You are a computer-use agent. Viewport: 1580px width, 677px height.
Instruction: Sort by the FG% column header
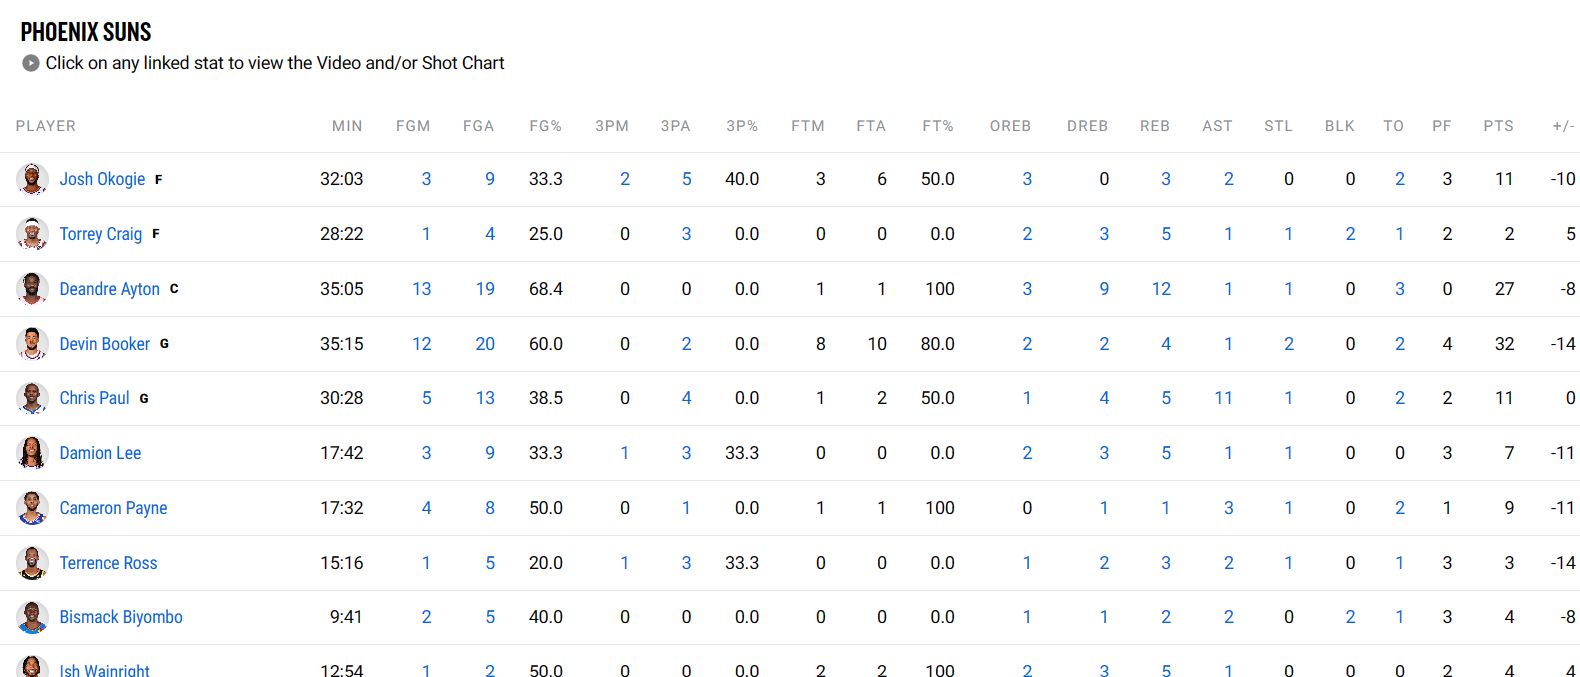click(x=546, y=126)
